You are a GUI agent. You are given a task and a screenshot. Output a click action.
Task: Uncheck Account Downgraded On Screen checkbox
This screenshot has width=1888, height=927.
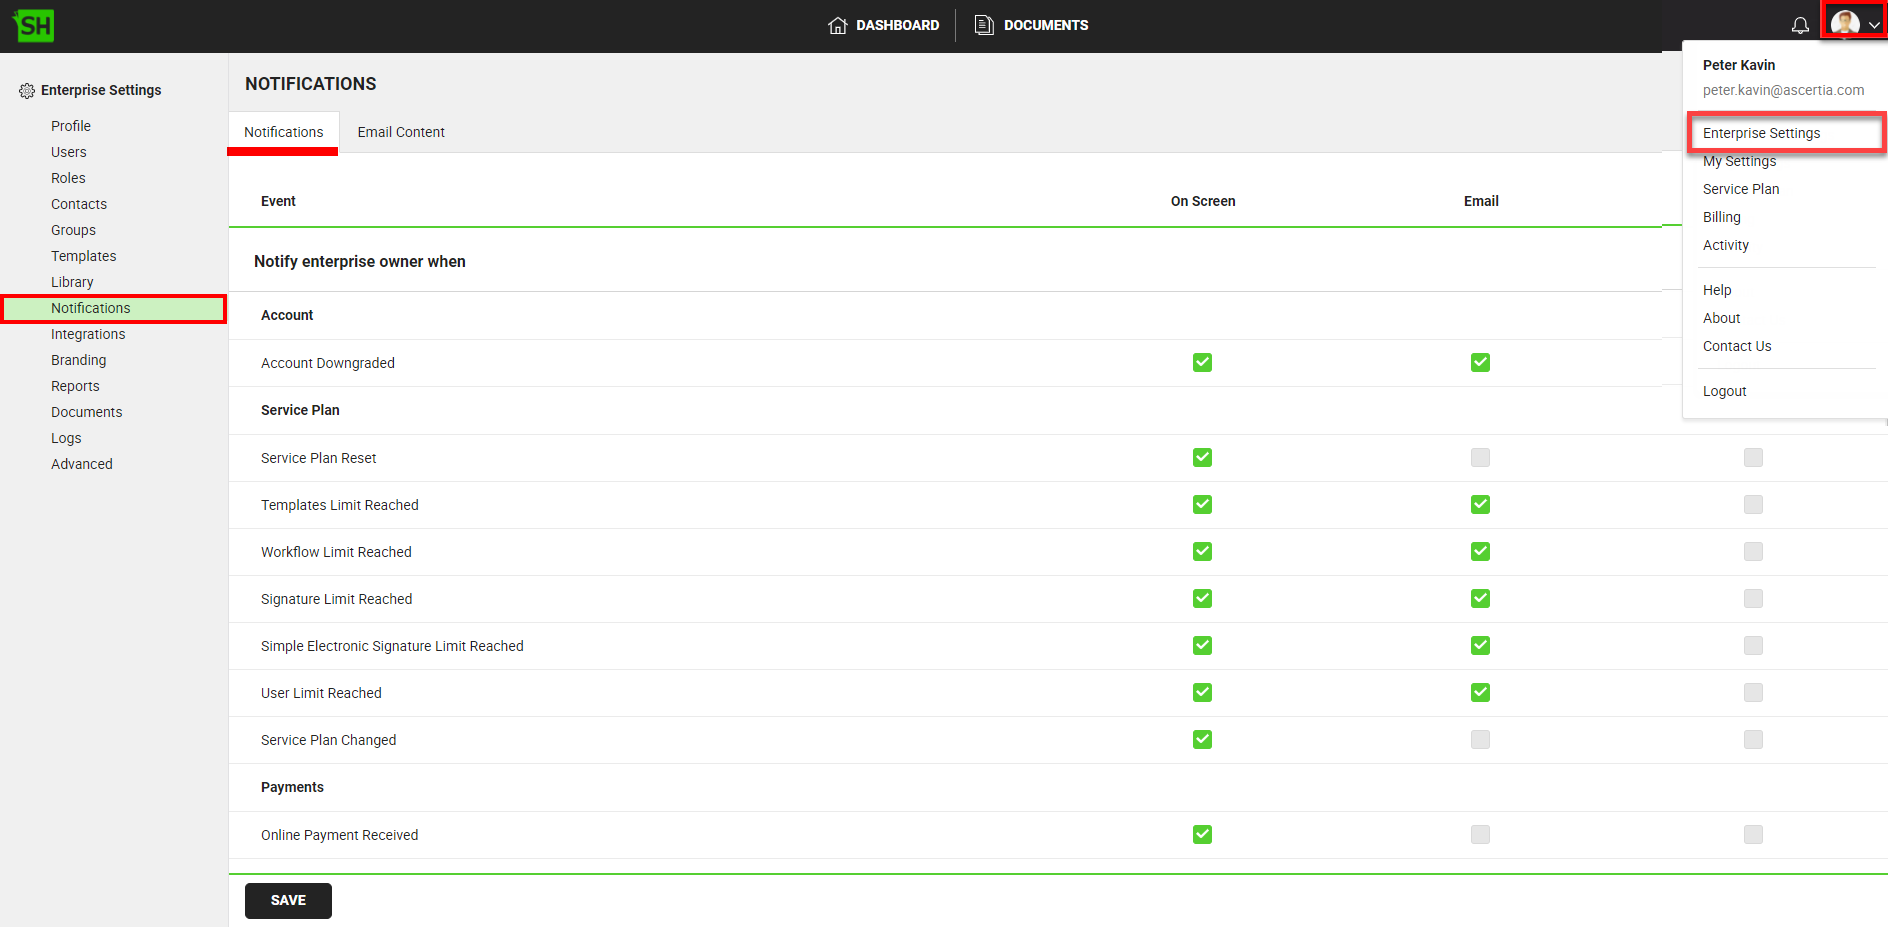click(1202, 363)
